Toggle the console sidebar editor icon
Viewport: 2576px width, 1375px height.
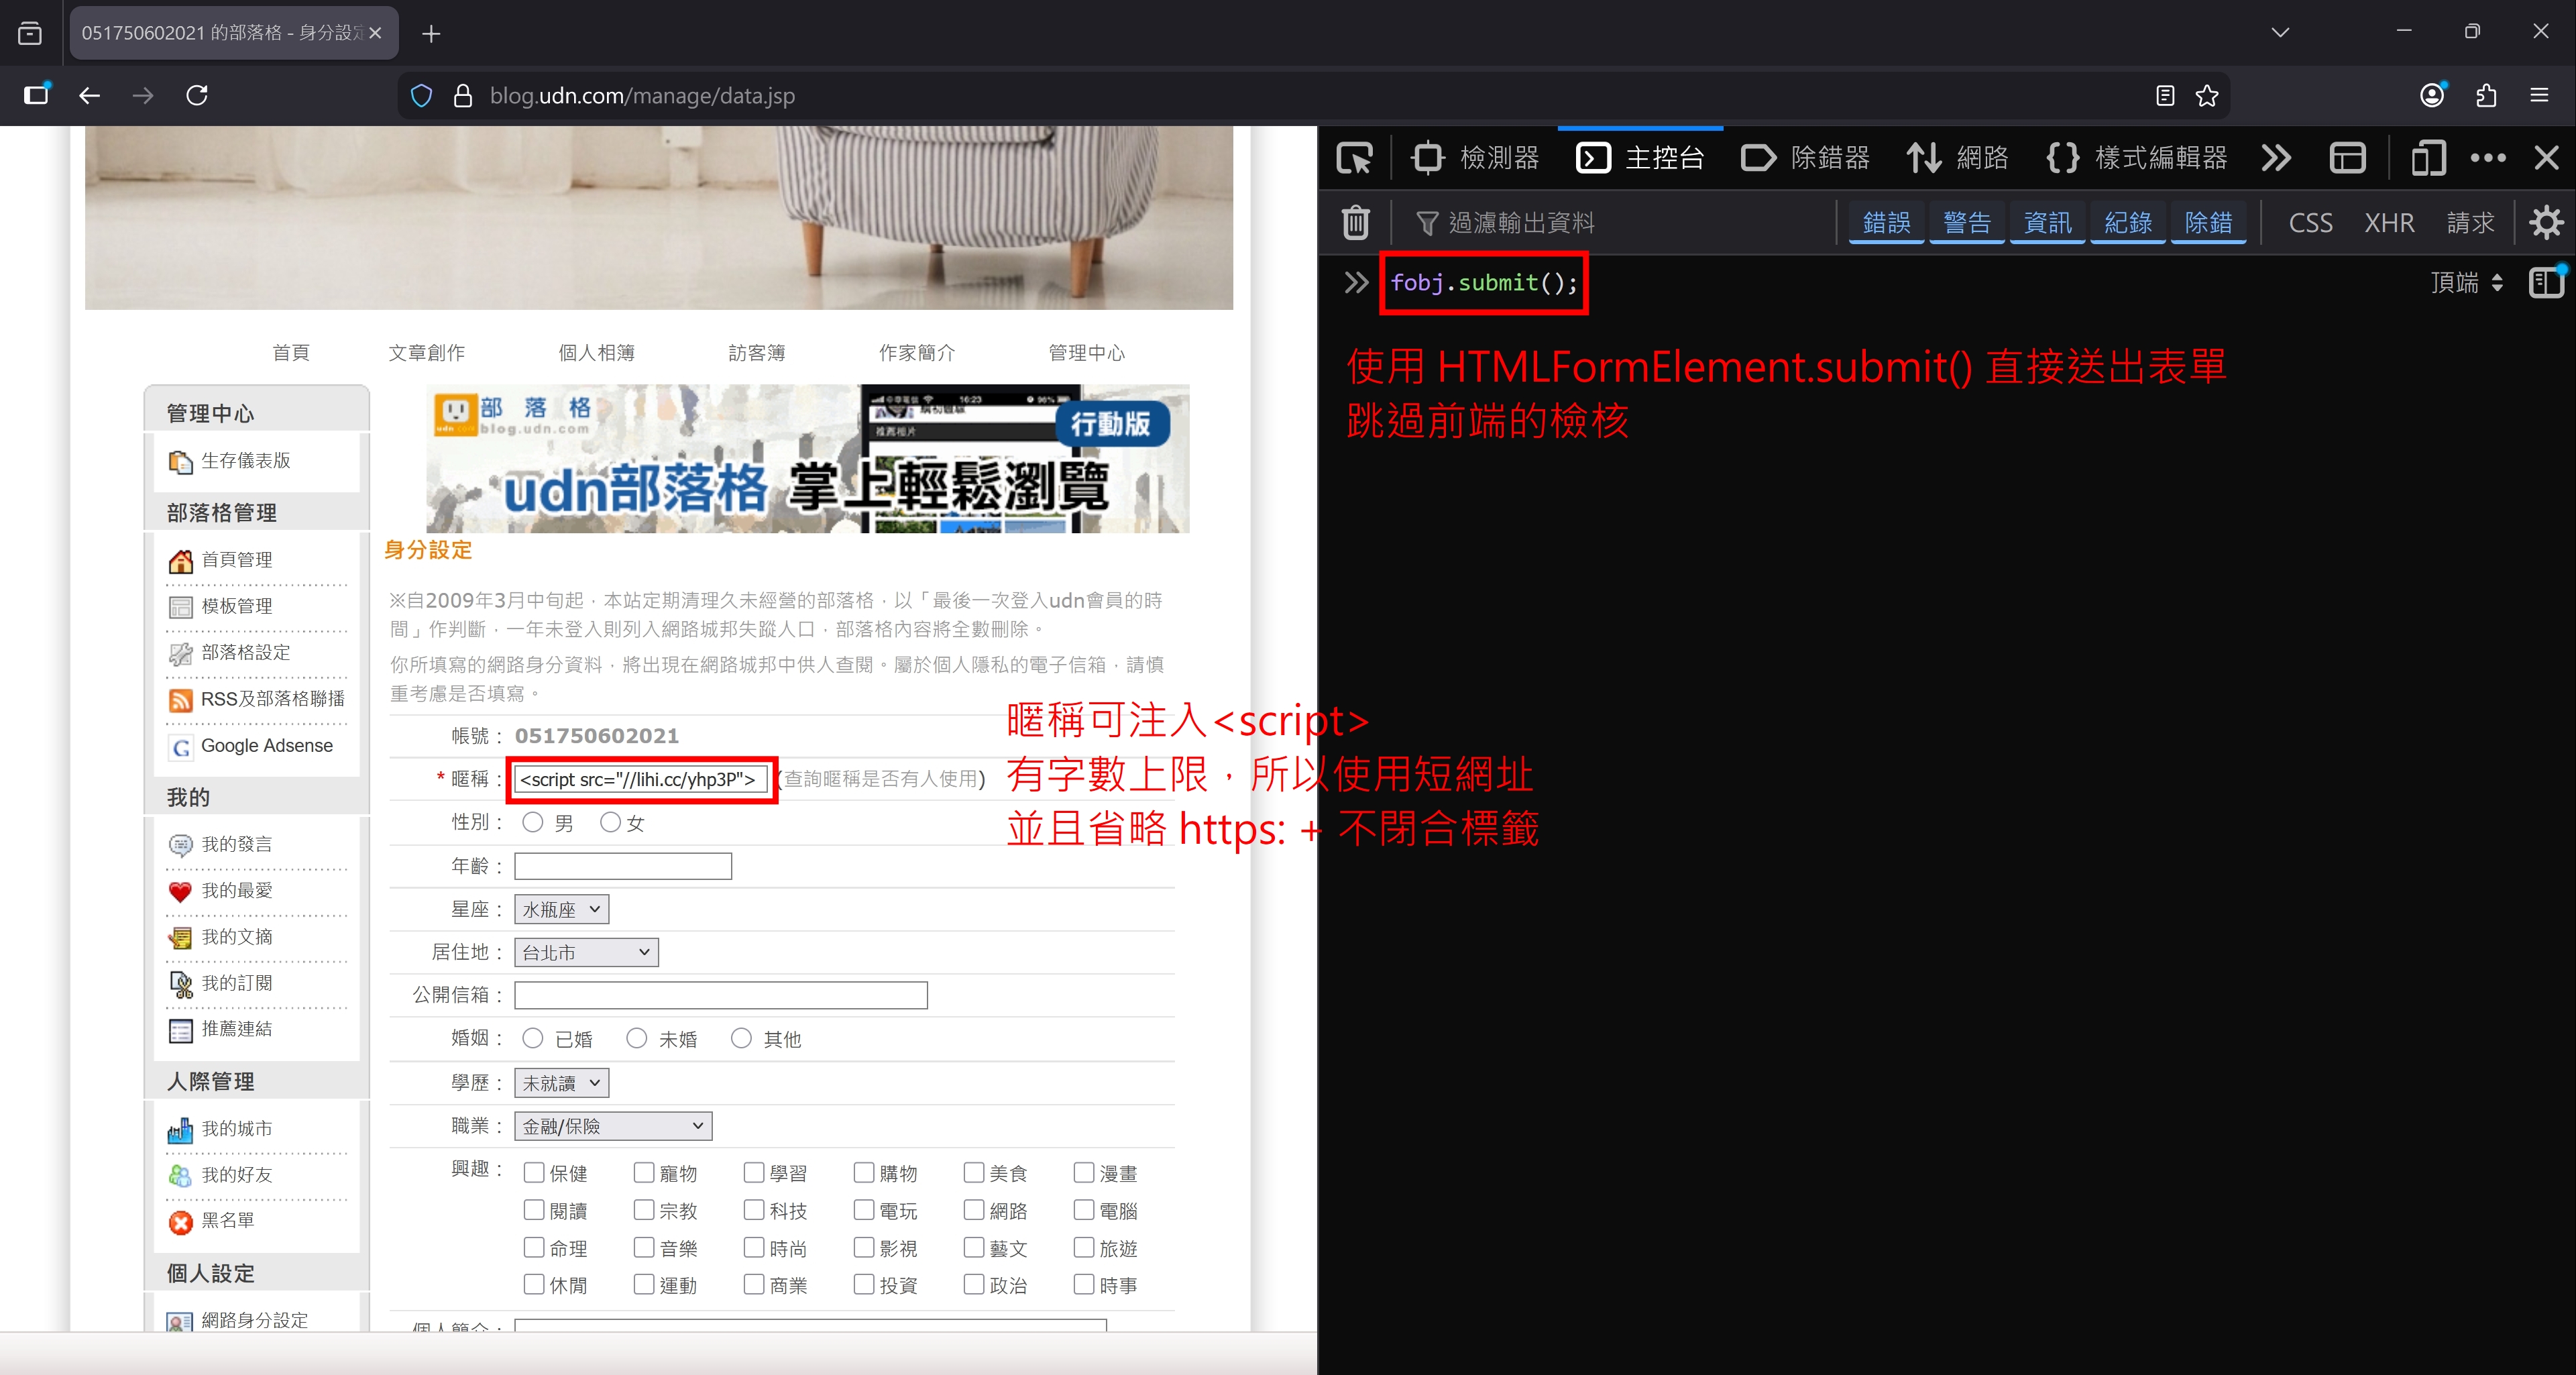(2546, 283)
